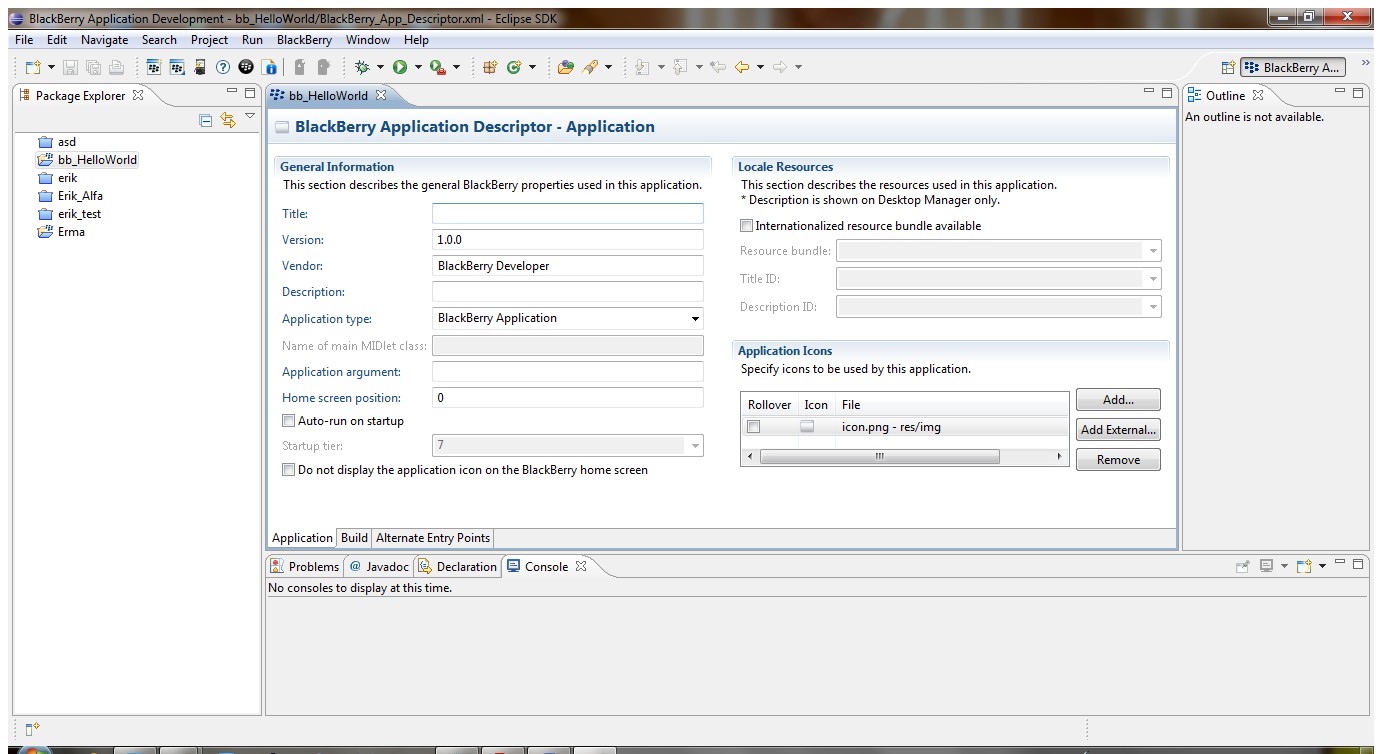This screenshot has width=1382, height=754.
Task: Click the New Java Class toolbar icon
Action: pyautogui.click(x=514, y=67)
